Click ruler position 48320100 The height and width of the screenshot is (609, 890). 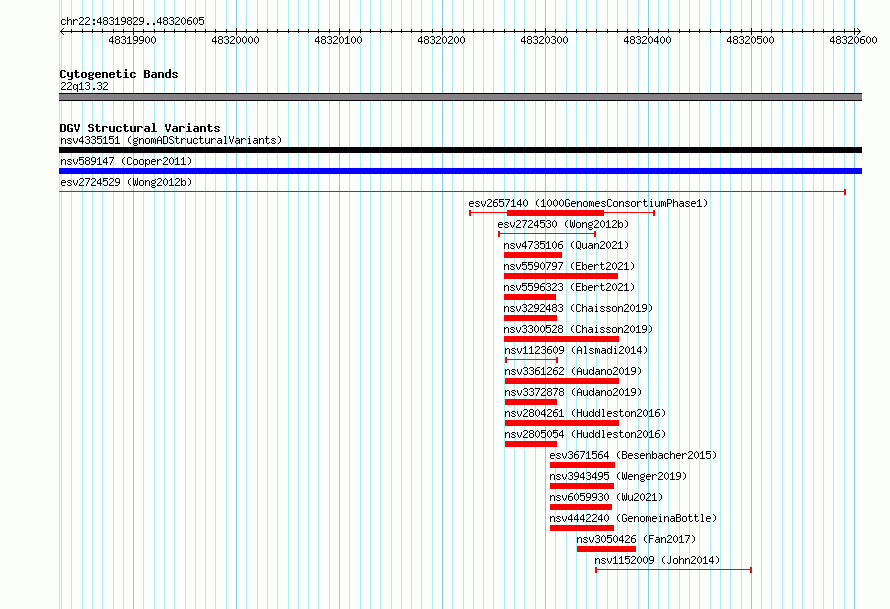(x=338, y=40)
